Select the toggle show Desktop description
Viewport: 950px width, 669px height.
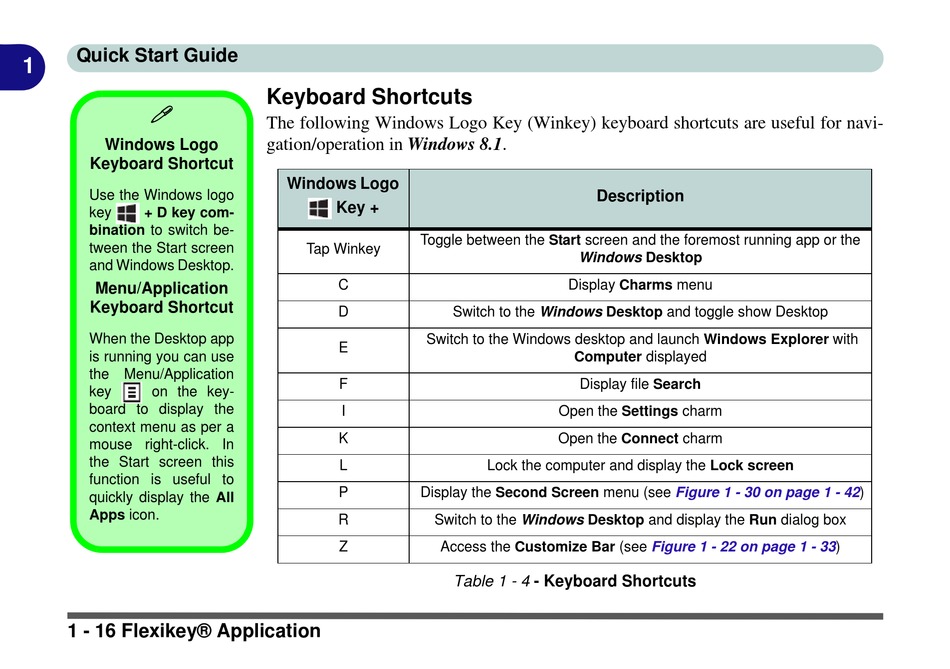(640, 312)
